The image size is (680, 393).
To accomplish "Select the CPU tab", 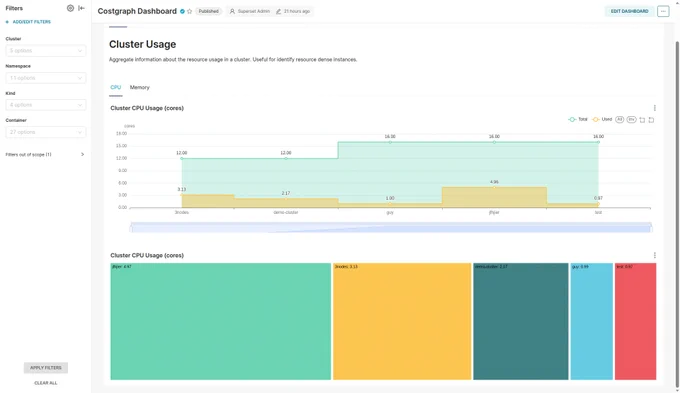I will pyautogui.click(x=115, y=88).
